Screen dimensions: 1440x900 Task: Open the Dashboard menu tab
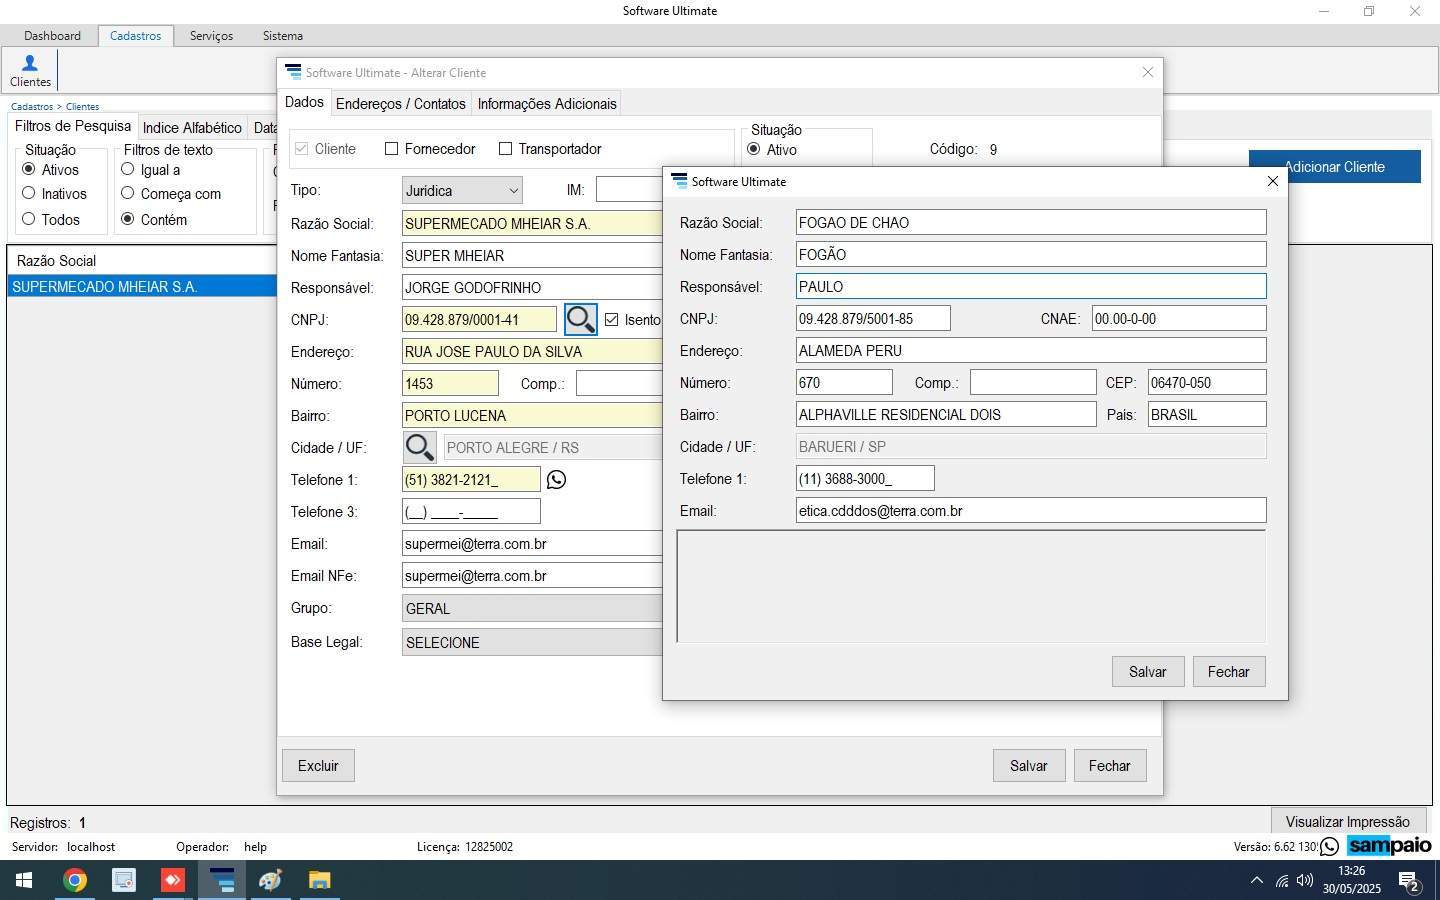pos(52,36)
